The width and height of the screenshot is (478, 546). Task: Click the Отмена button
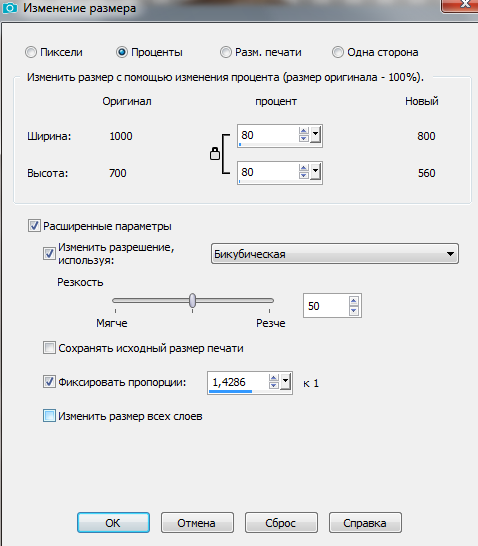tap(197, 523)
